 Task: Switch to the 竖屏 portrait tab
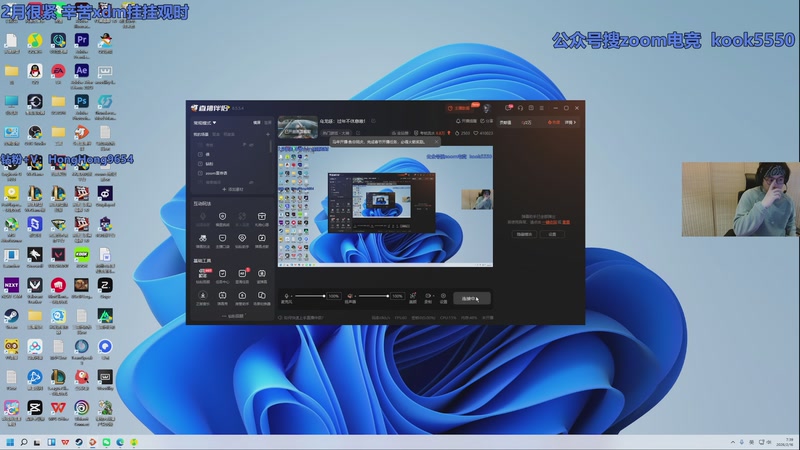pos(267,122)
